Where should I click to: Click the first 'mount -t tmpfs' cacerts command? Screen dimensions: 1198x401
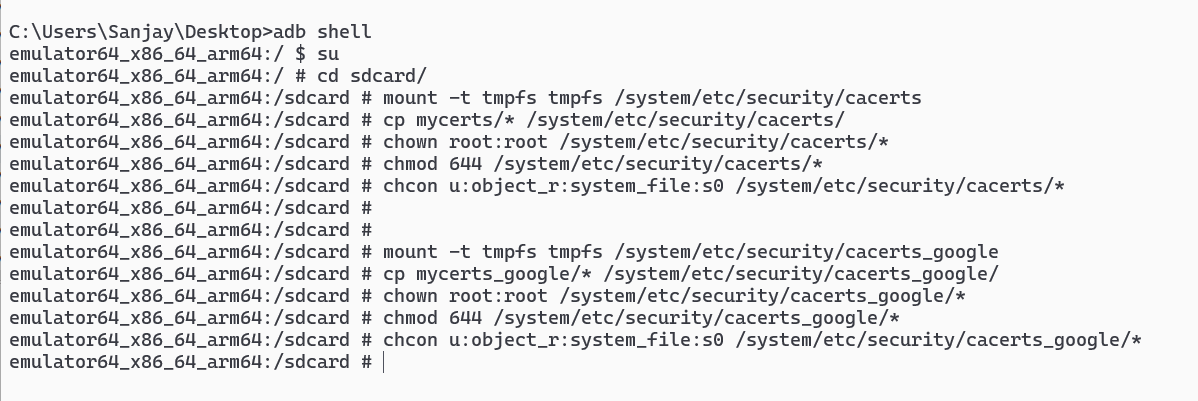[x=652, y=99]
